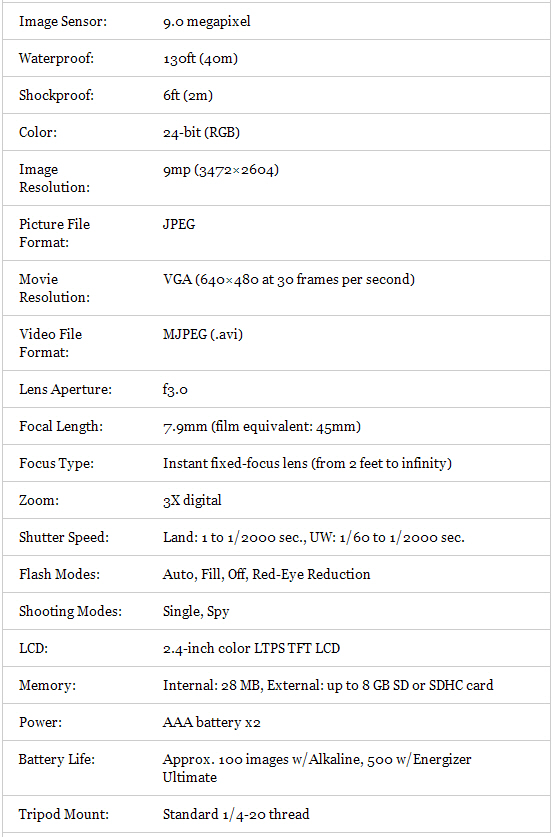Click the Lens Aperture f3.0 value
554x837 pixels.
pos(175,390)
